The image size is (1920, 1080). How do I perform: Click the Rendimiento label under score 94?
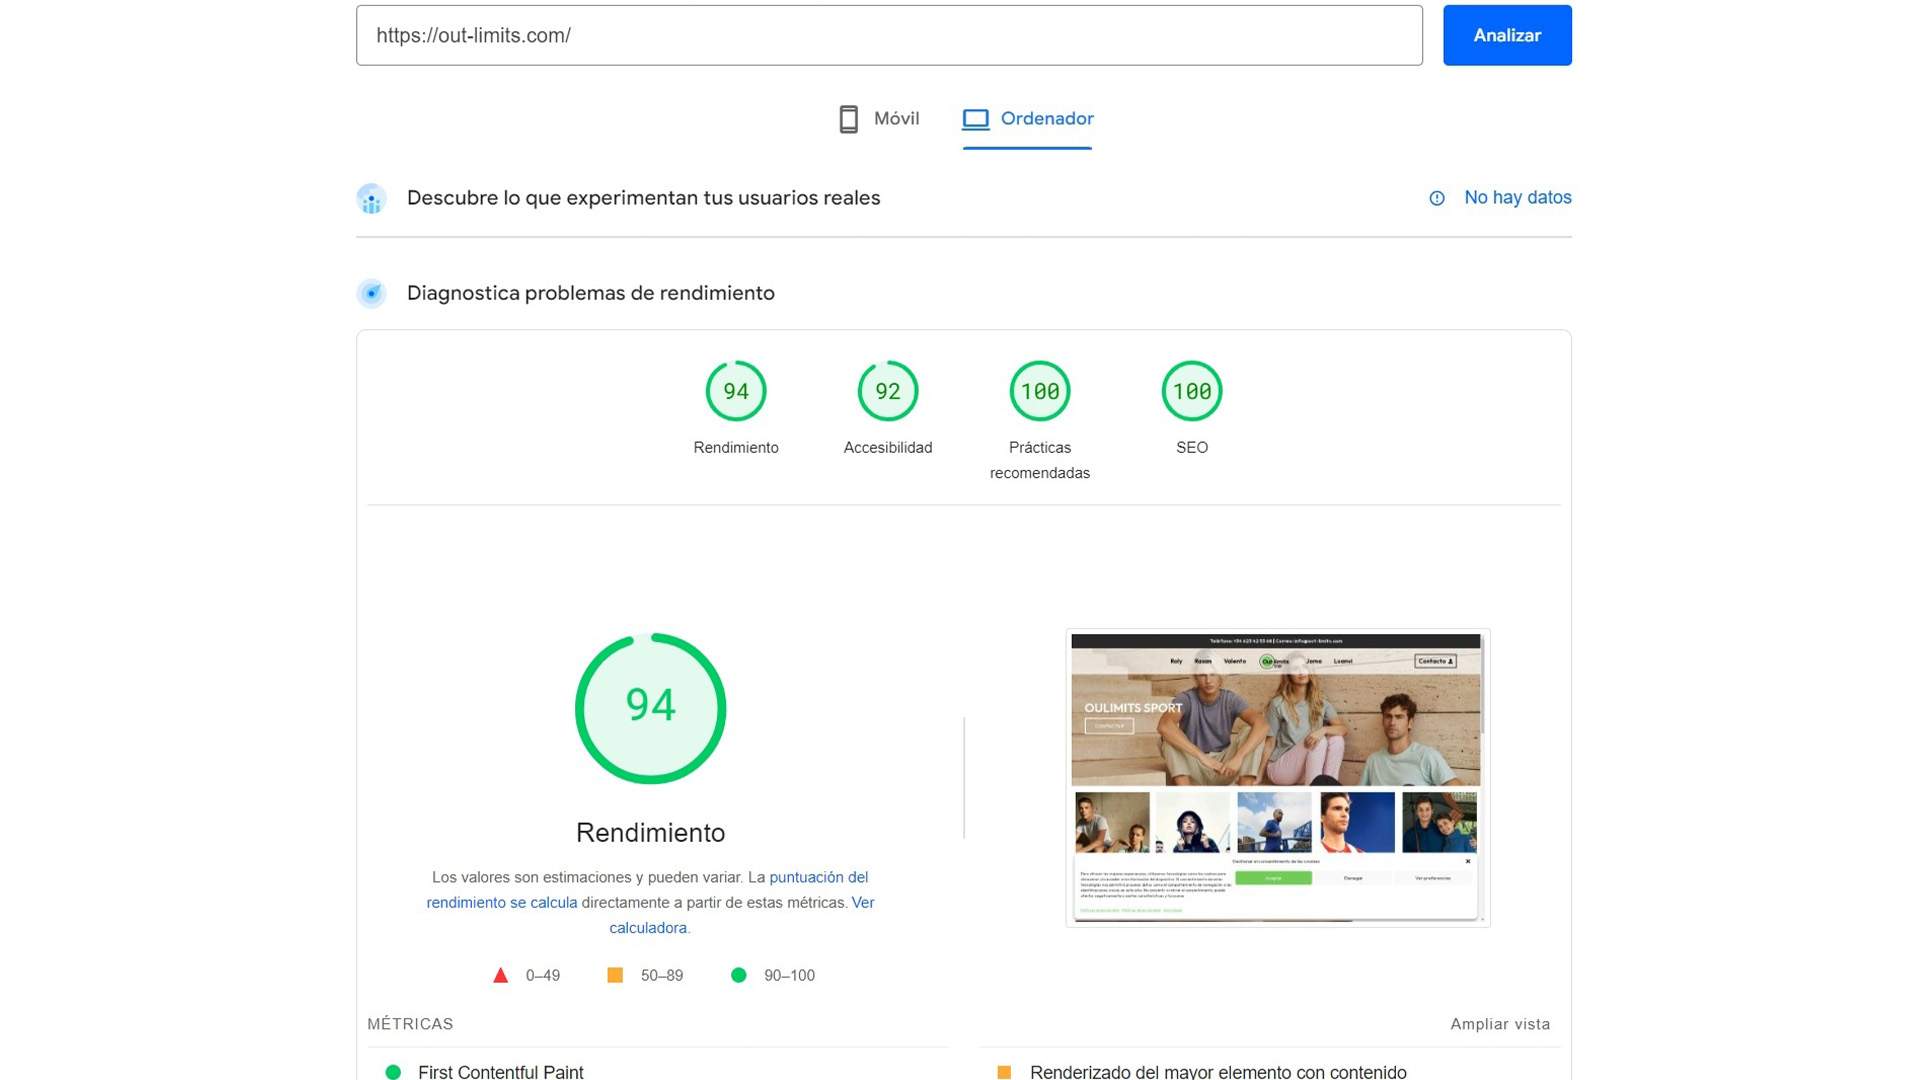736,447
